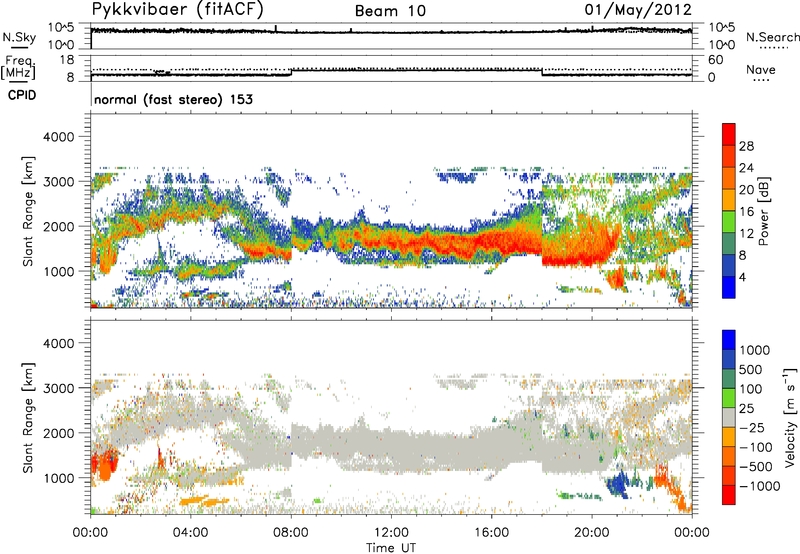This screenshot has width=800, height=554.
Task: Click the blue positive-velocity patch near 21:00
Action: 618,483
